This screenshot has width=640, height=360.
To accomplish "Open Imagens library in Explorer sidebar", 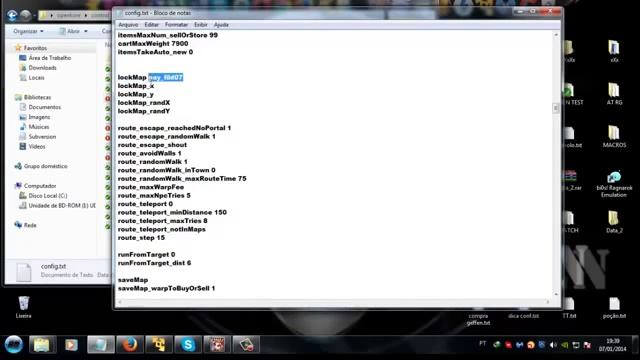I will pos(39,117).
